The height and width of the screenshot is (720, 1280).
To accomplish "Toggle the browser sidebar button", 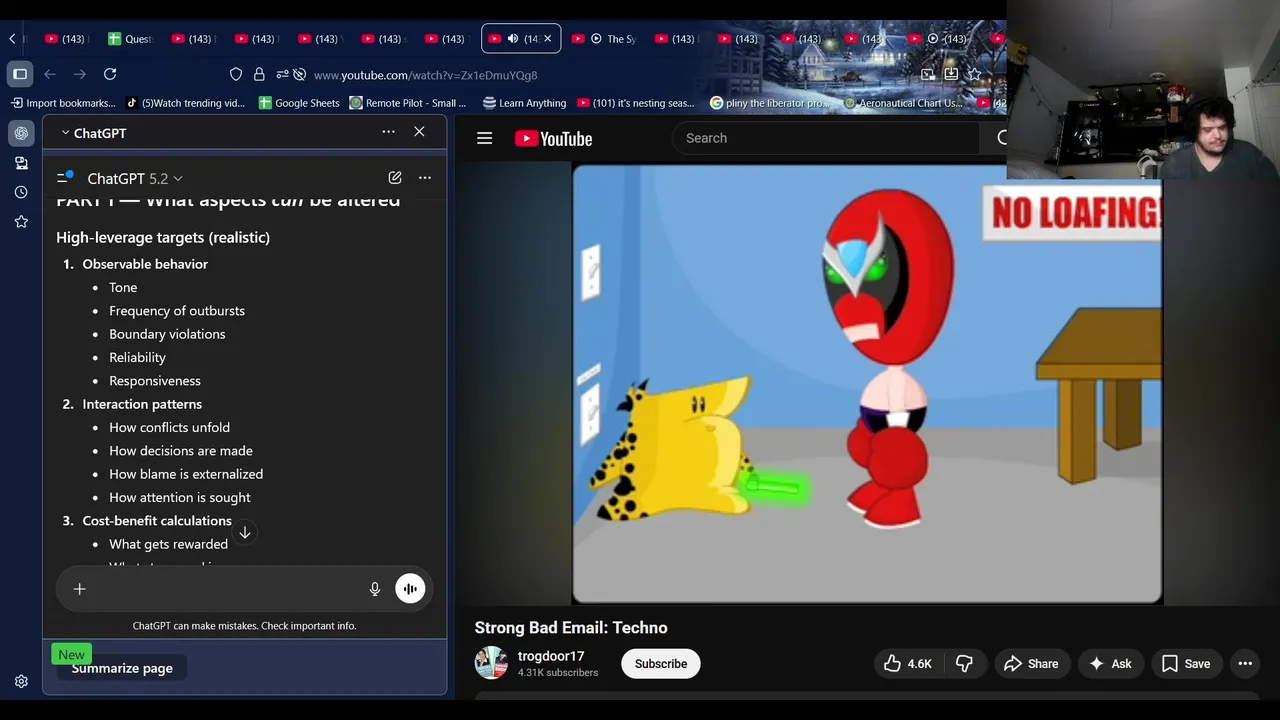I will point(20,74).
